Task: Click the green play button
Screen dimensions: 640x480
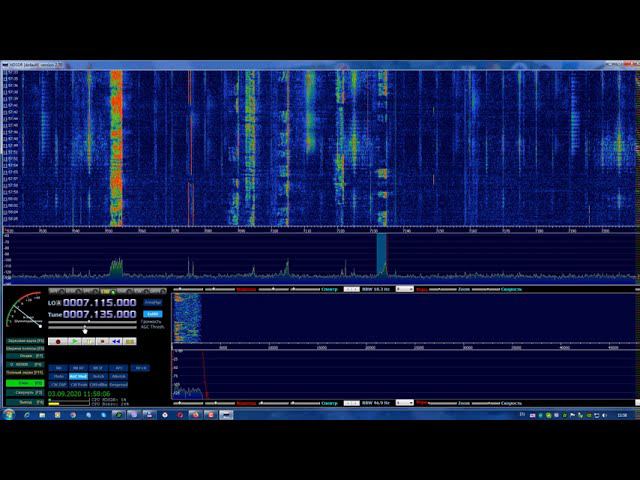Action: 74,341
